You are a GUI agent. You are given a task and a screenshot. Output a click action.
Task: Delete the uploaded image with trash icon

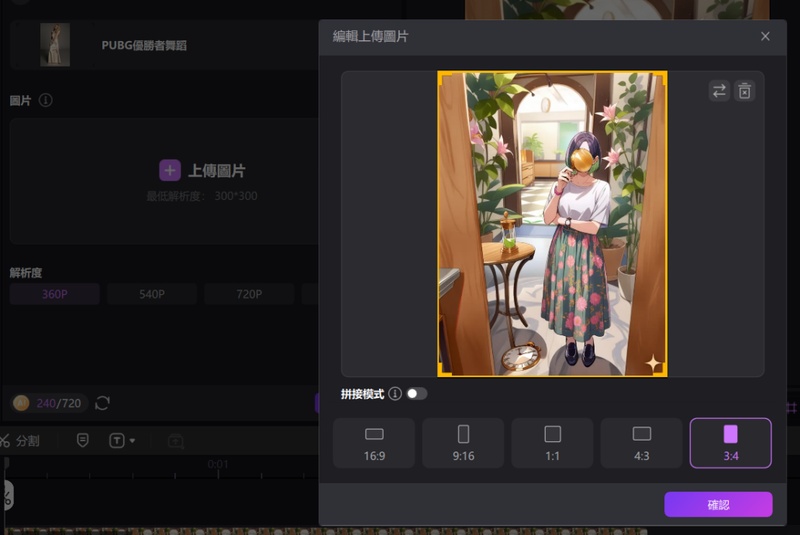pyautogui.click(x=744, y=91)
